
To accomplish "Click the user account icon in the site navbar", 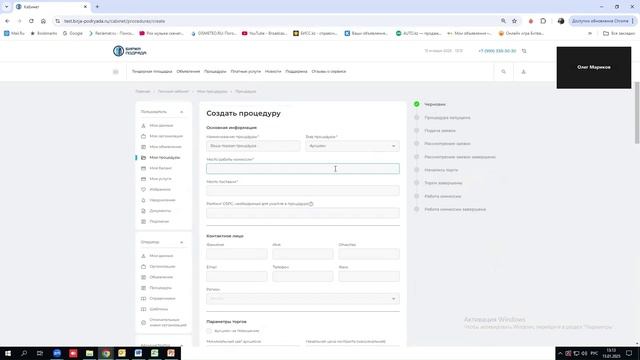I will [523, 72].
